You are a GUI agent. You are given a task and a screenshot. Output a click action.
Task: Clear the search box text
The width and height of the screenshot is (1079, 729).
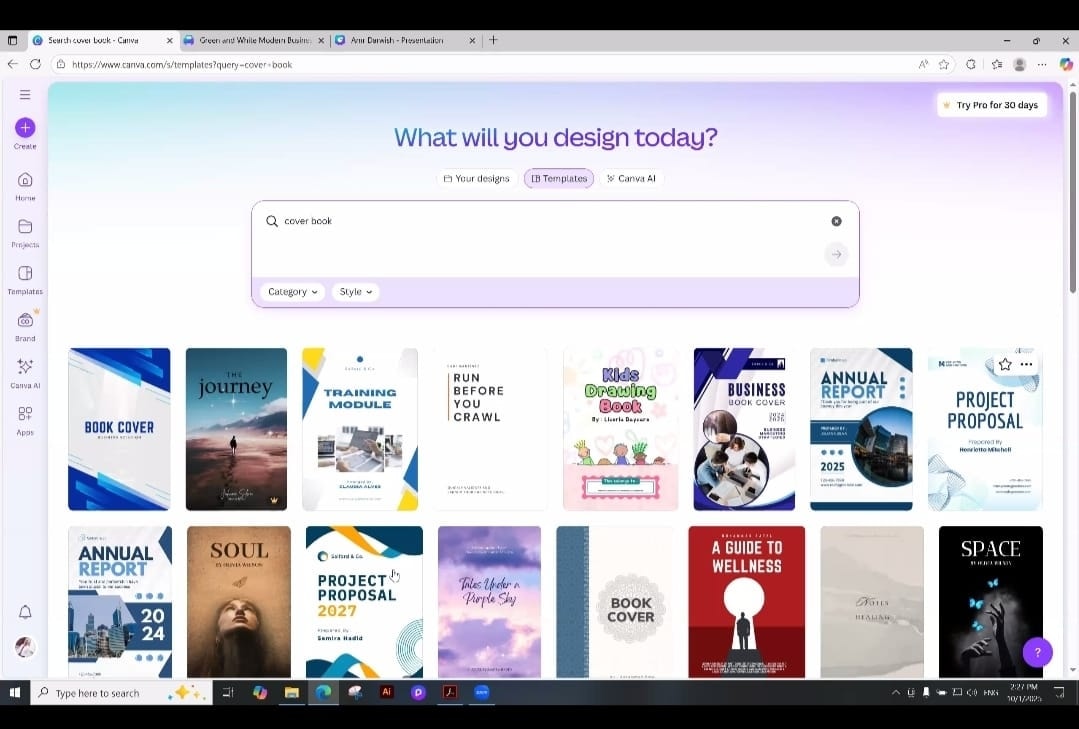point(836,221)
